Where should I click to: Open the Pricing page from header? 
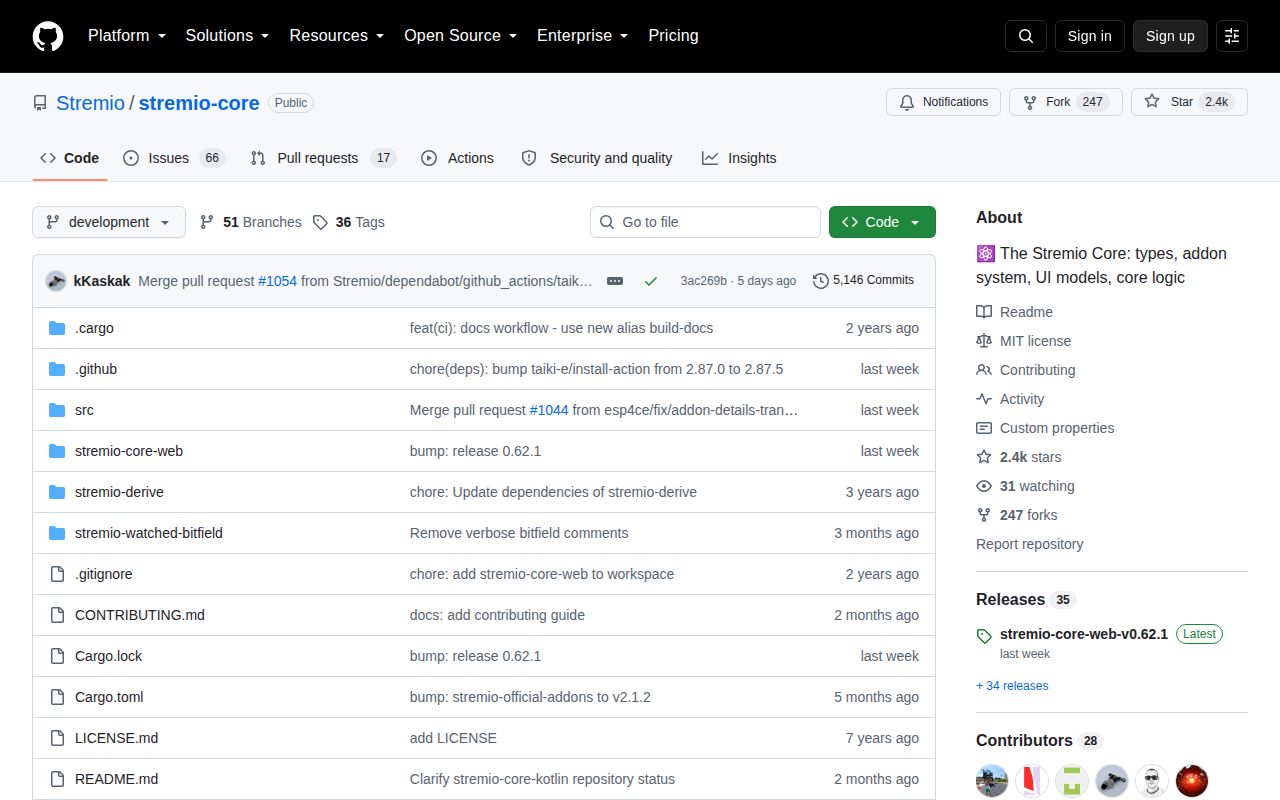pos(673,36)
